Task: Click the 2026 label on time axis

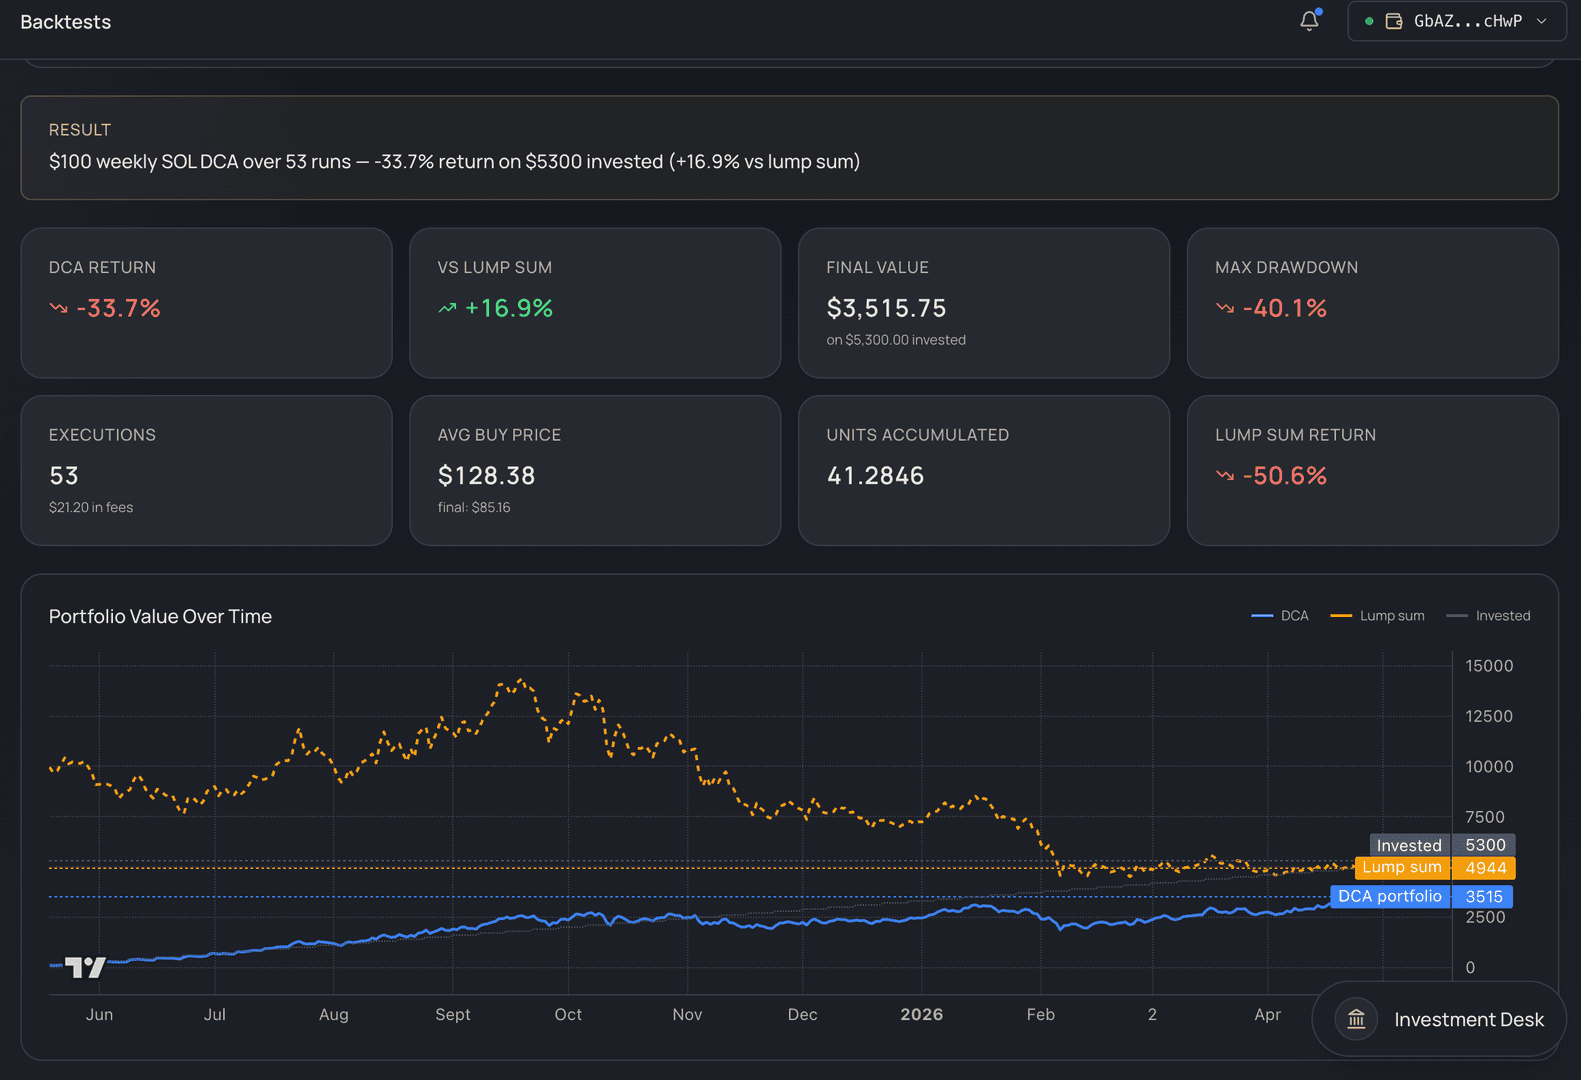Action: tap(921, 1014)
